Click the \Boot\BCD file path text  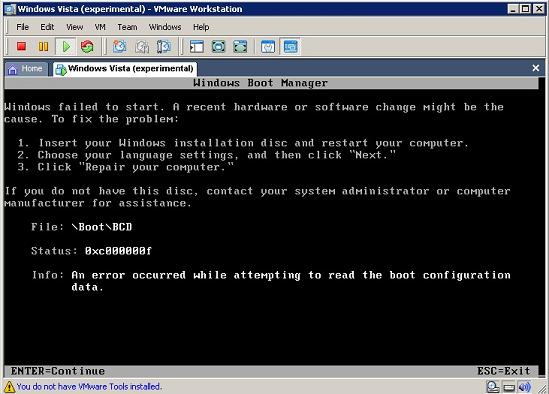pyautogui.click(x=102, y=227)
